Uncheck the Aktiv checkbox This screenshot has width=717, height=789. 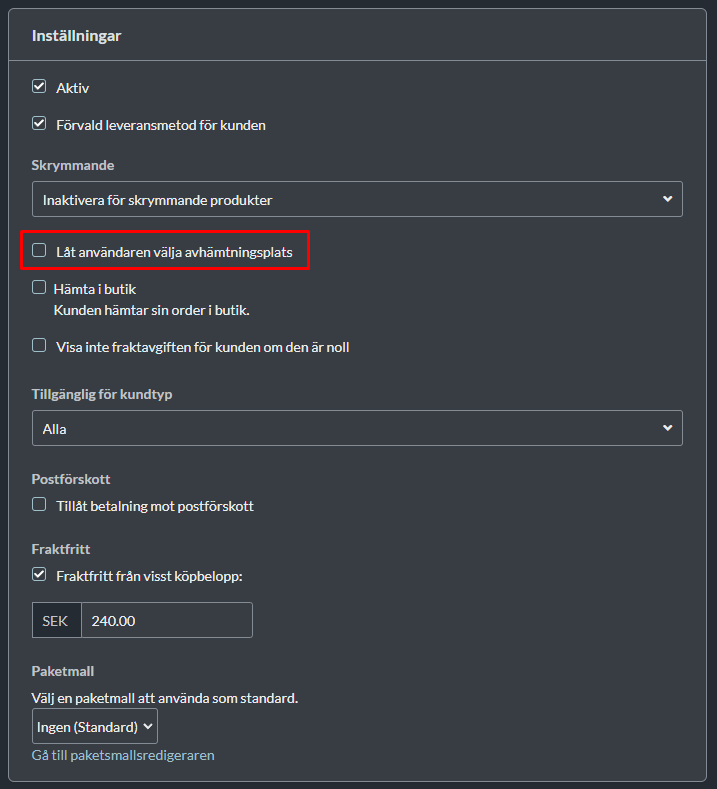[x=39, y=87]
